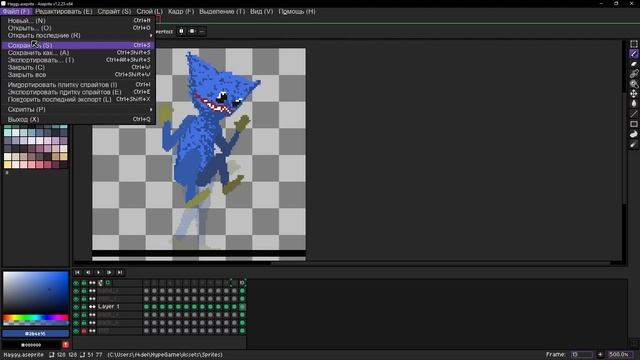Viewport: 640px width, 360px height.
Task: Click the Frame number input field
Action: point(582,354)
